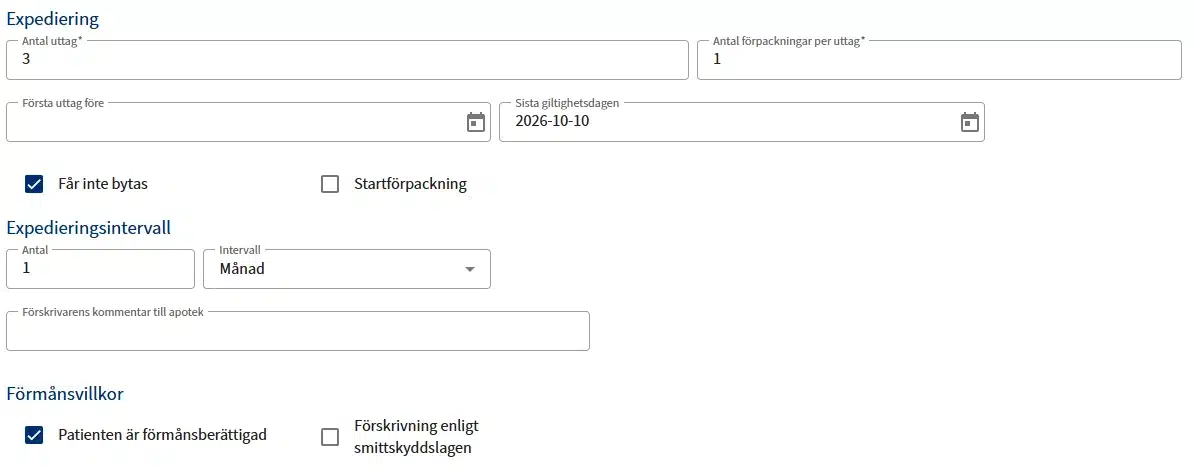Click the Expediering section heading
The height and width of the screenshot is (472, 1196).
[x=52, y=19]
